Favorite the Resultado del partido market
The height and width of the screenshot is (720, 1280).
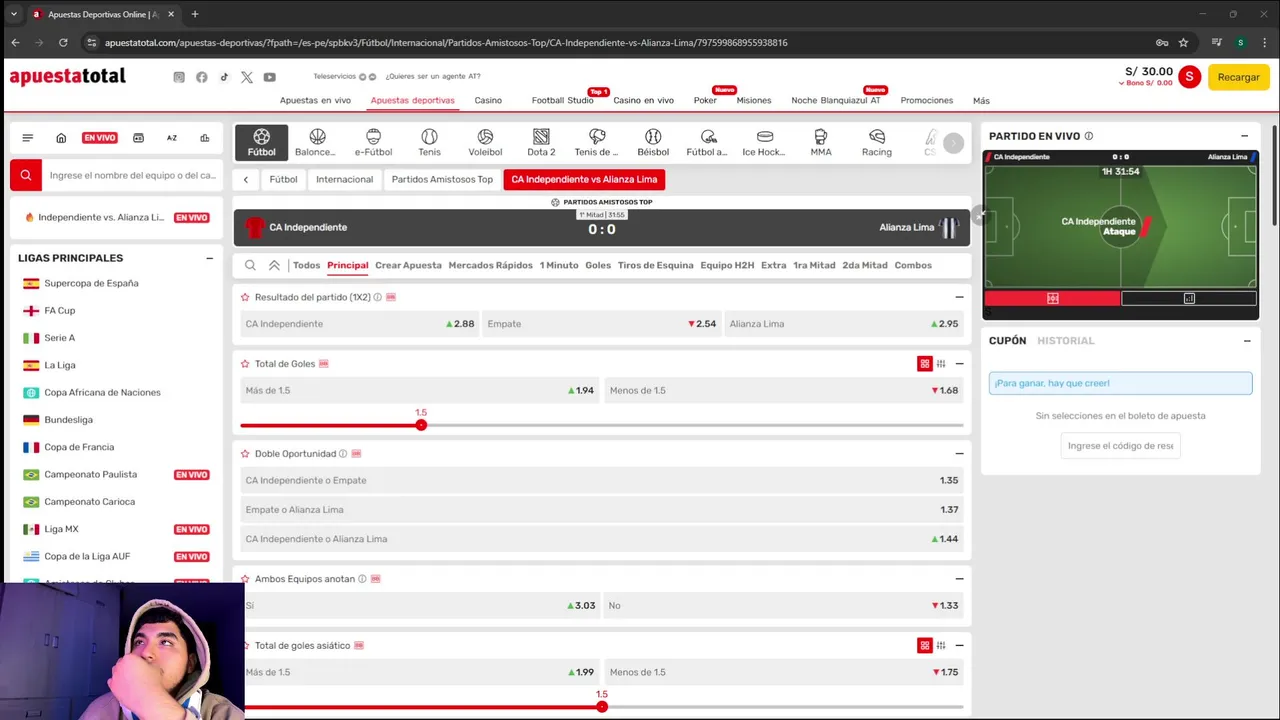(245, 297)
